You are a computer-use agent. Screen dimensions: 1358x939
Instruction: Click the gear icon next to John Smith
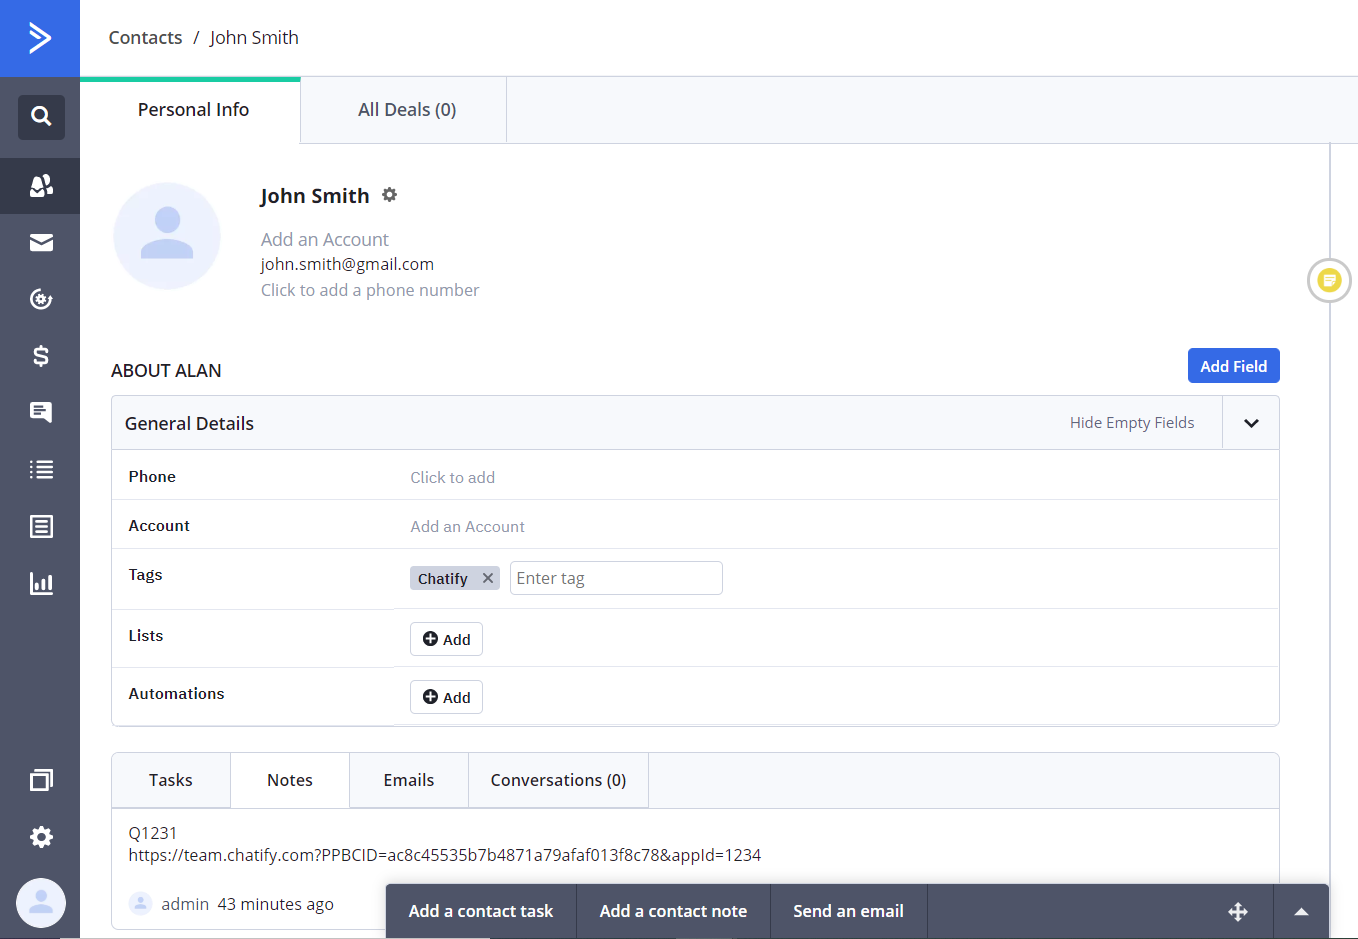tap(390, 195)
